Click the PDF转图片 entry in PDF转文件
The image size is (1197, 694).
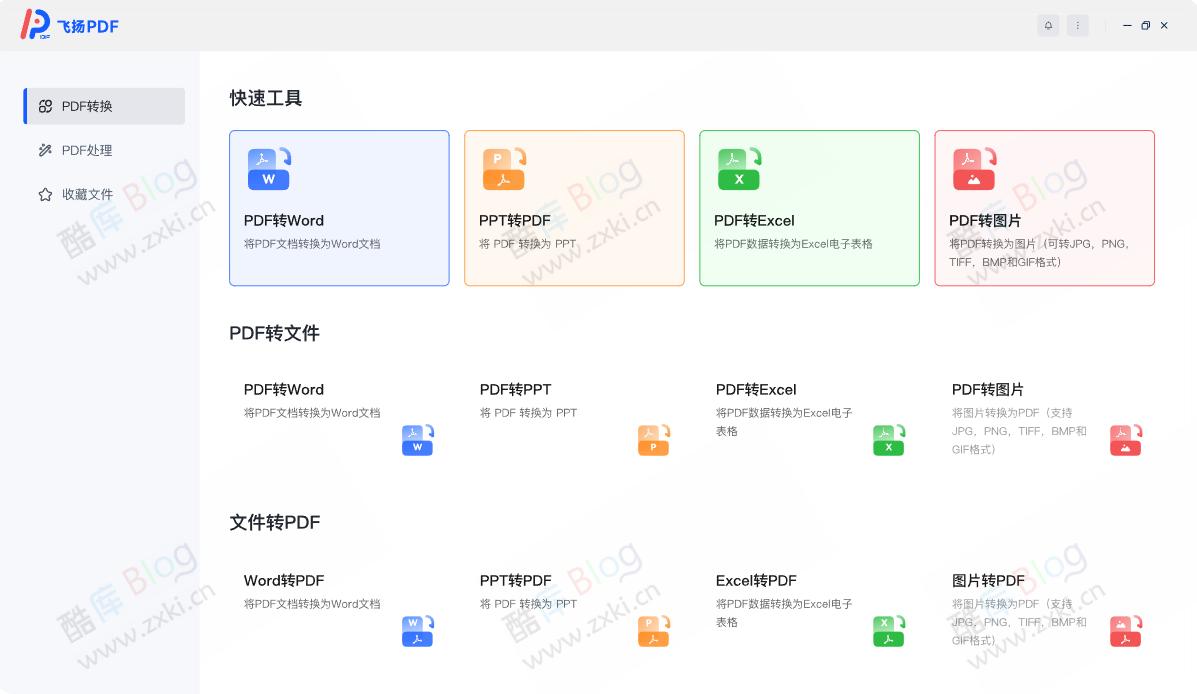(x=990, y=389)
